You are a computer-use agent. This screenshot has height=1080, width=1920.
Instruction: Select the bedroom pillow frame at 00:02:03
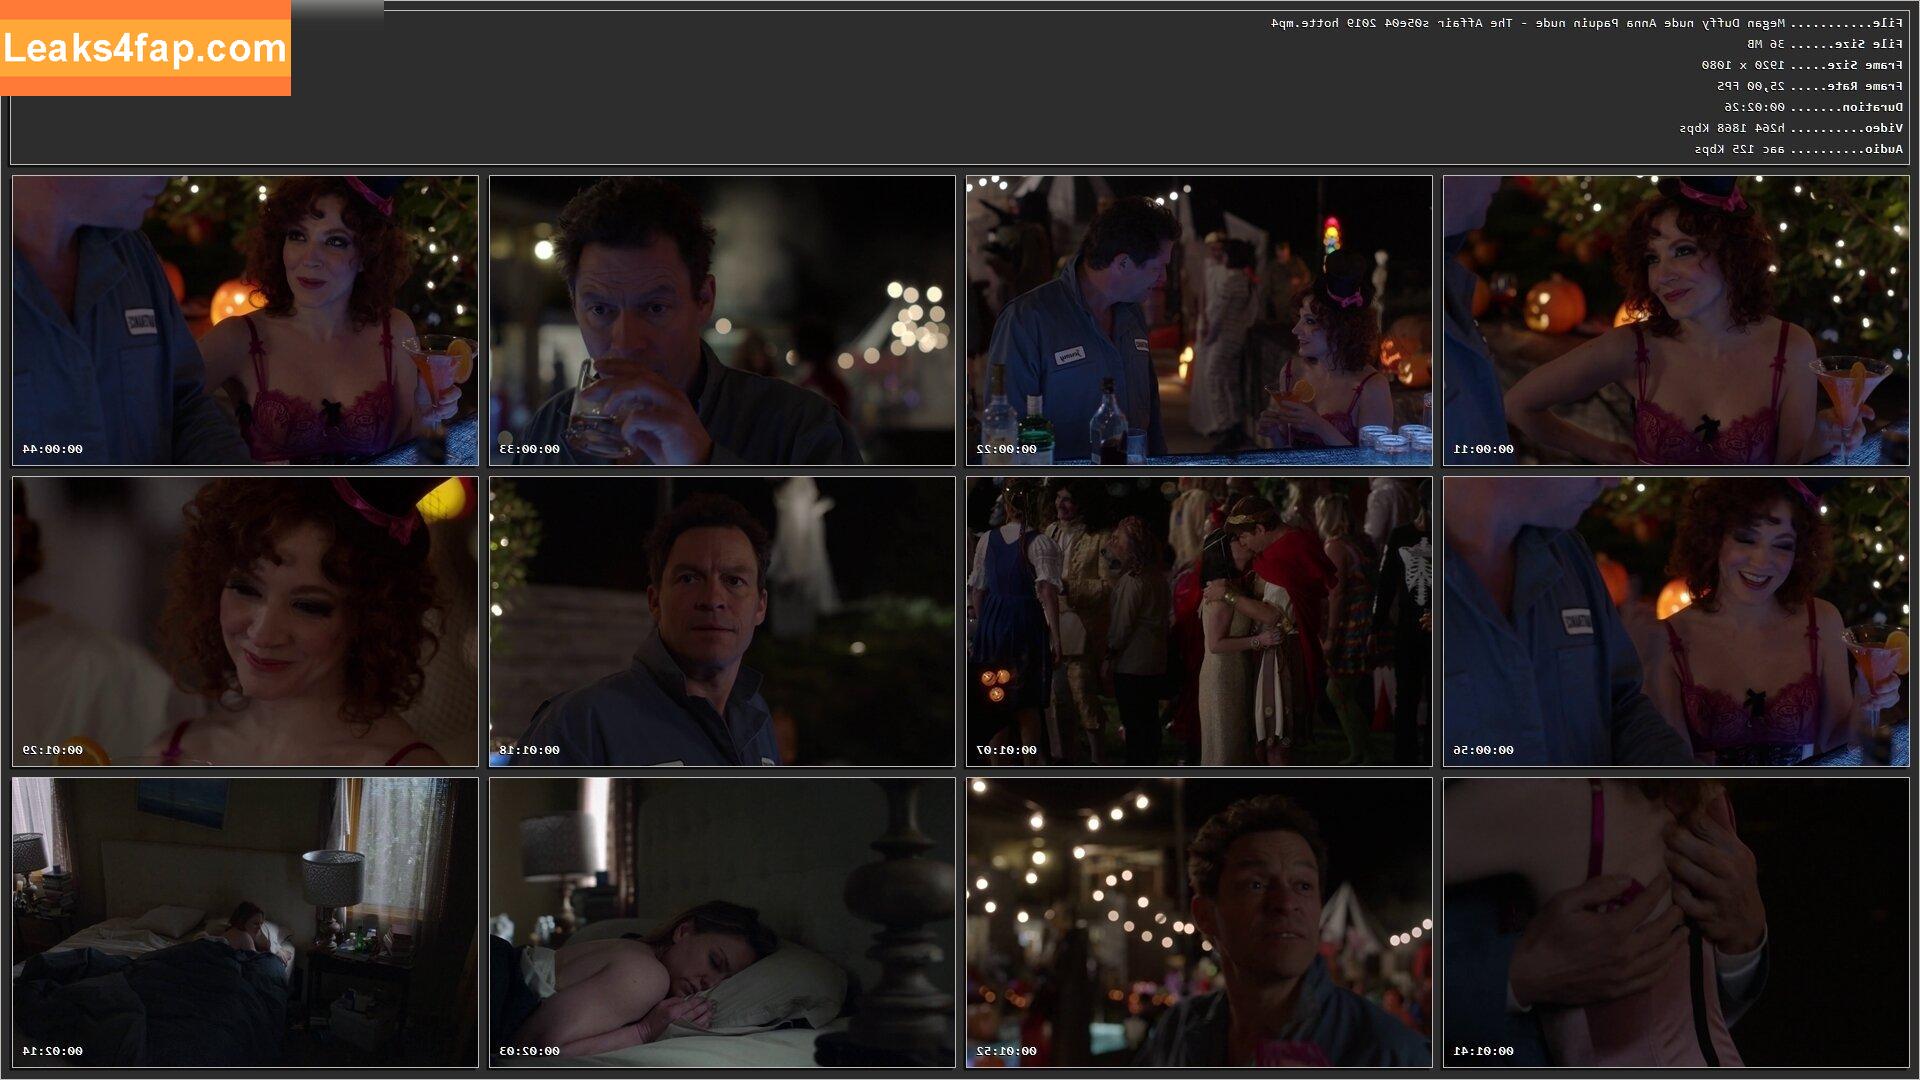click(x=722, y=922)
